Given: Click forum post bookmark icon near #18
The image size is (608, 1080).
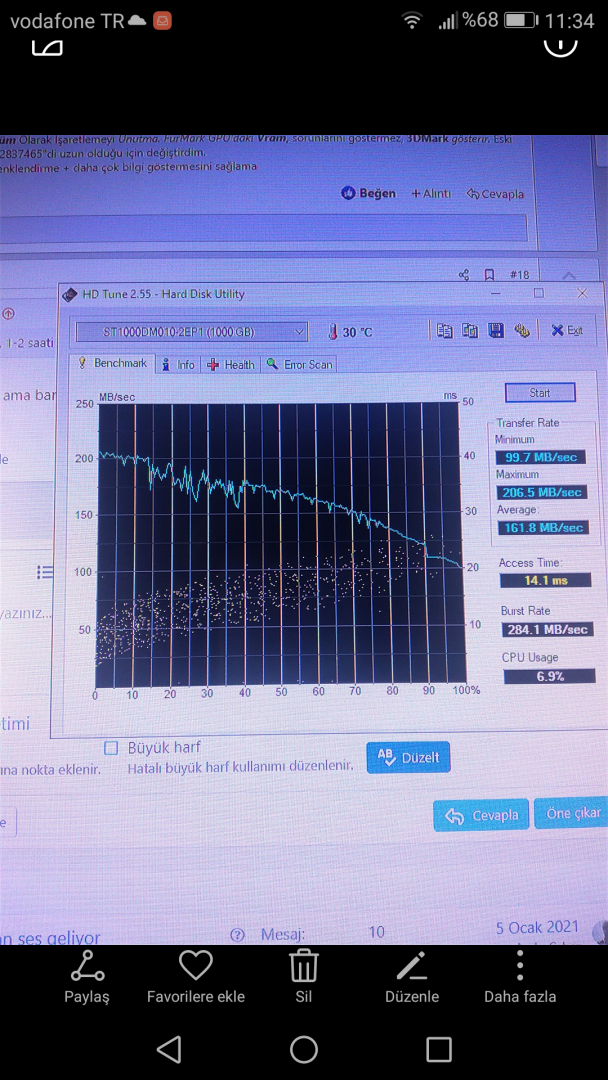Looking at the screenshot, I should (489, 275).
